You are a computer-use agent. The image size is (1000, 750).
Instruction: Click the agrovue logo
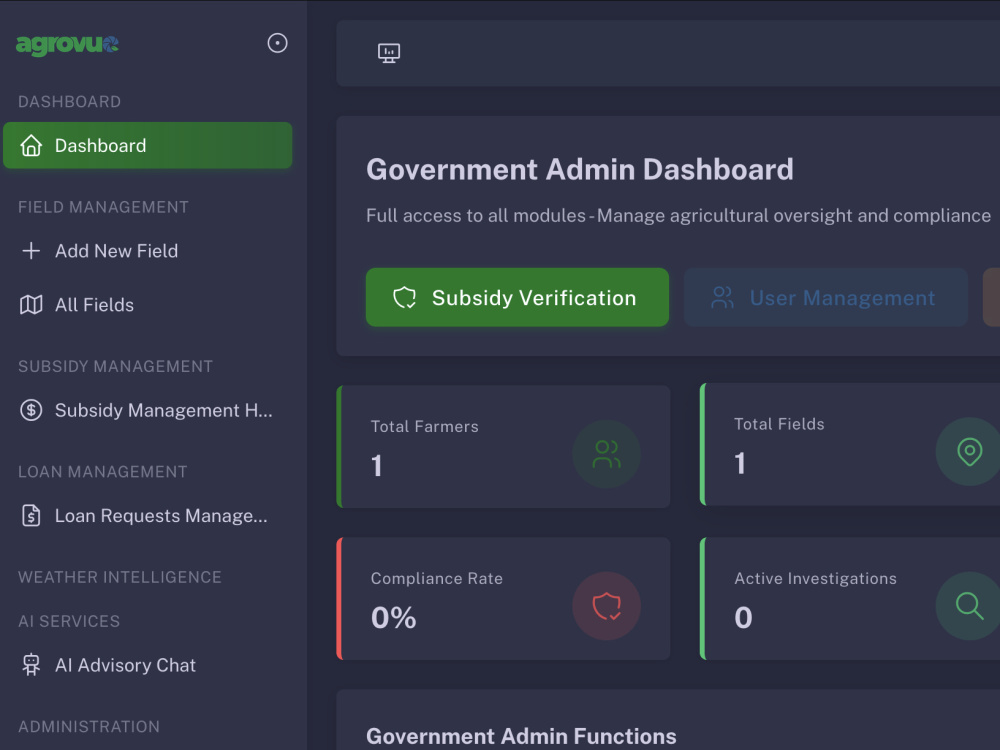click(x=67, y=44)
